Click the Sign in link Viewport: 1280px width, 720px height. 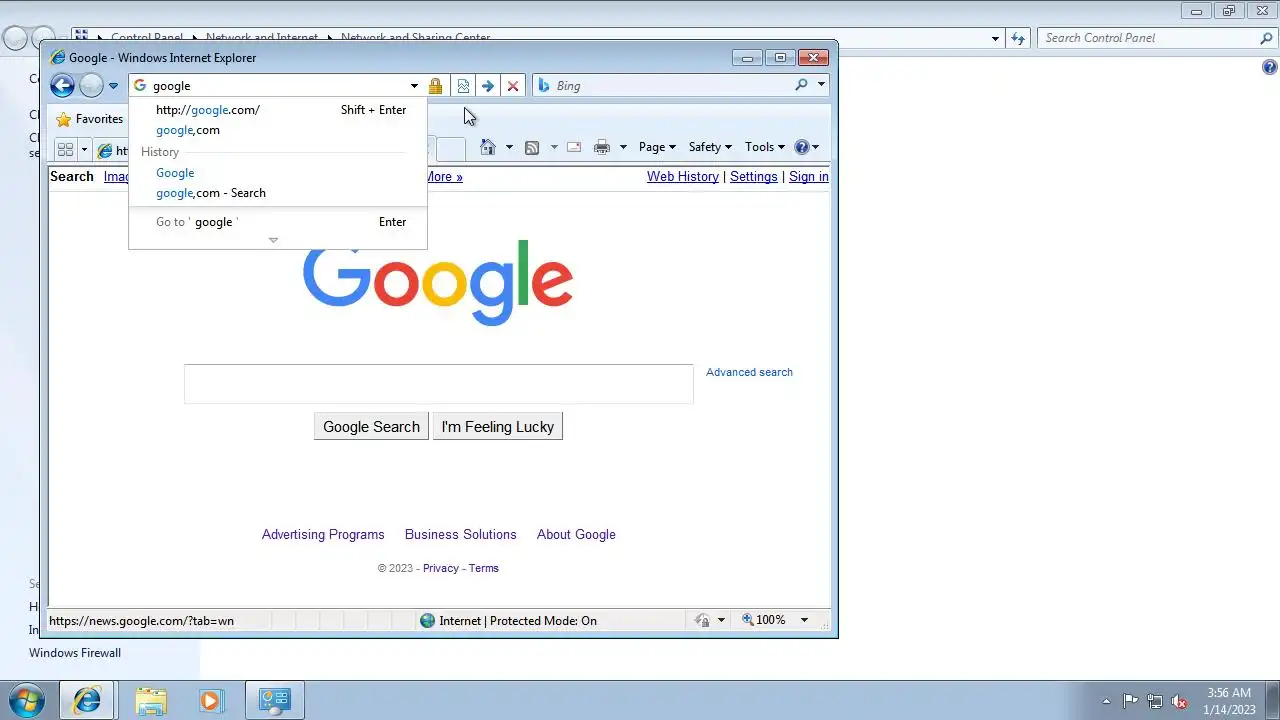pos(809,177)
